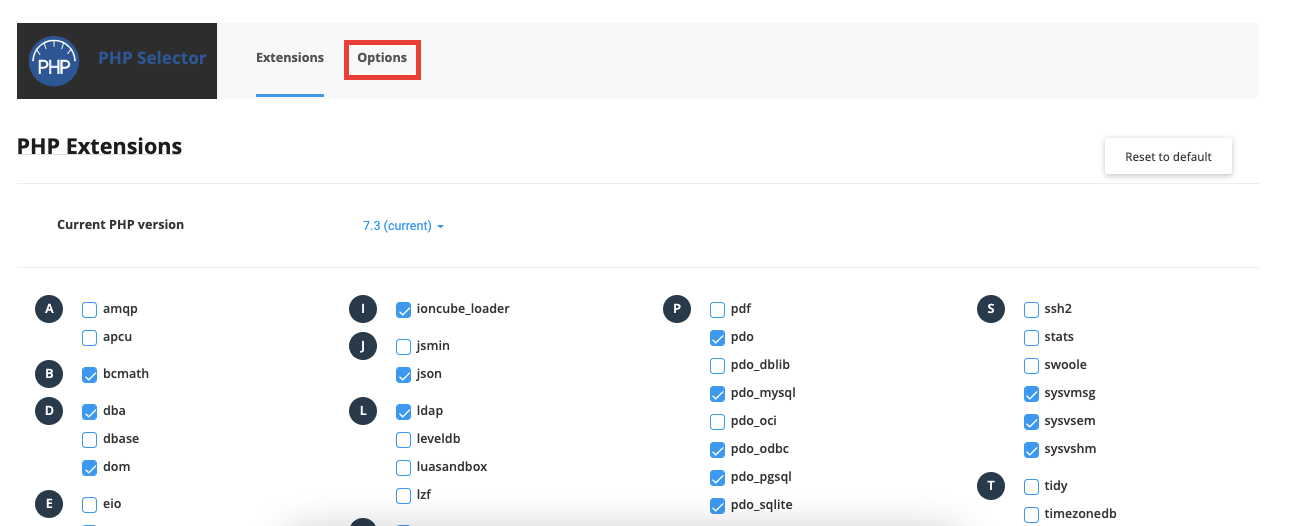Enable the ssh2 extension checkbox

pos(1032,310)
